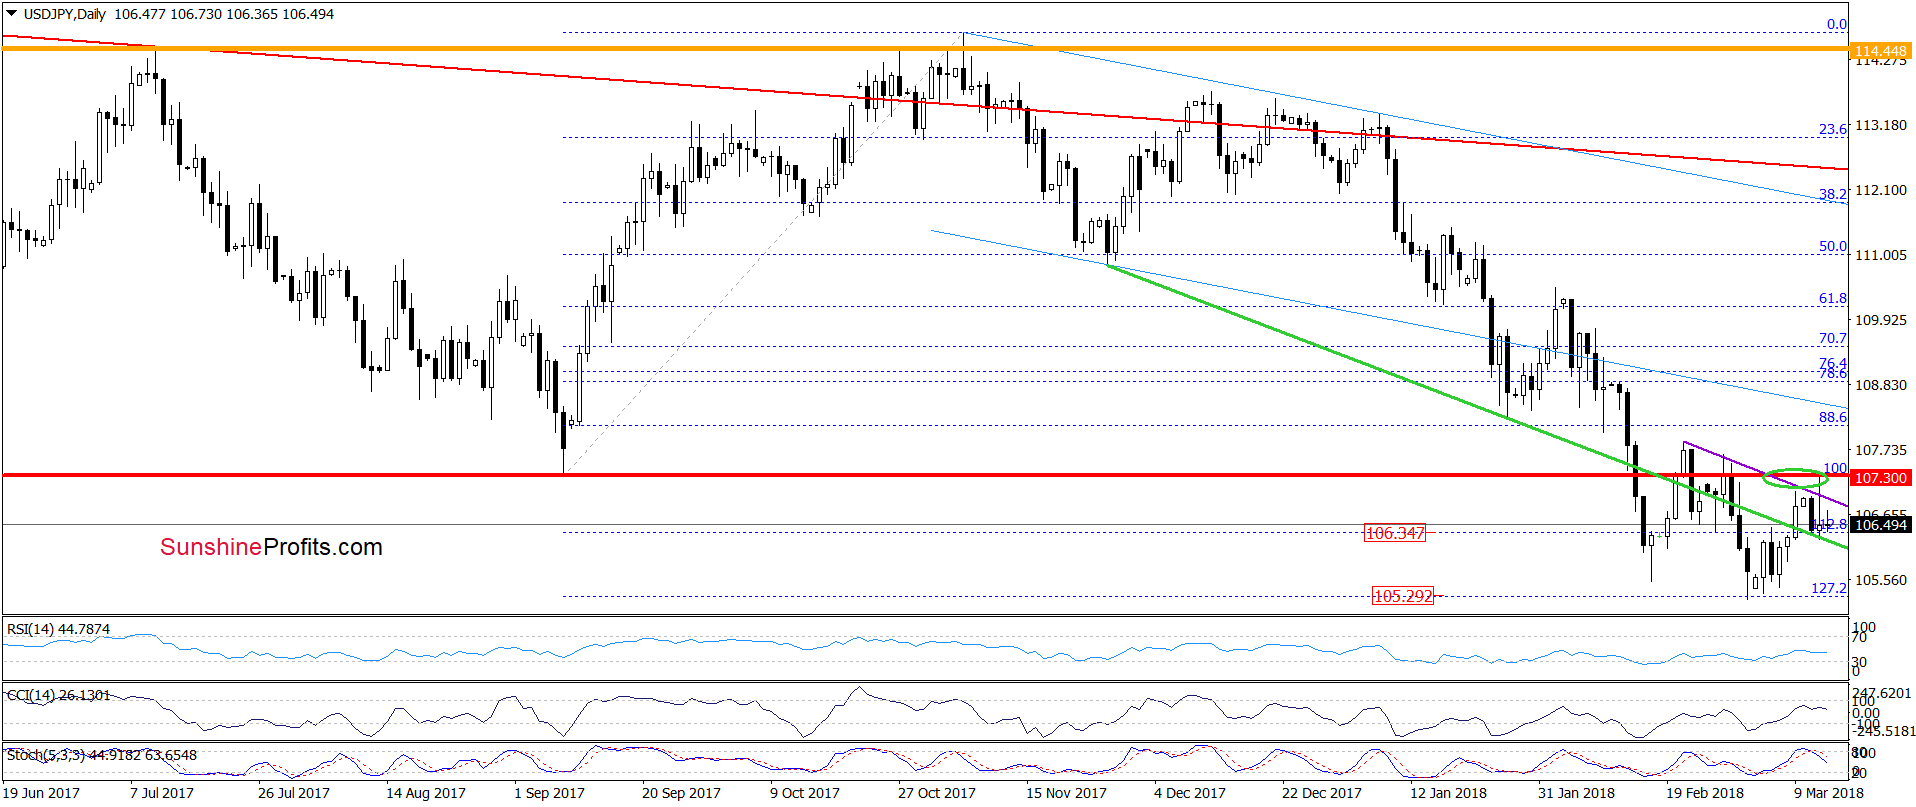
Task: Click the dropdown triangle beside USDJPY,Daily
Action: pos(12,14)
